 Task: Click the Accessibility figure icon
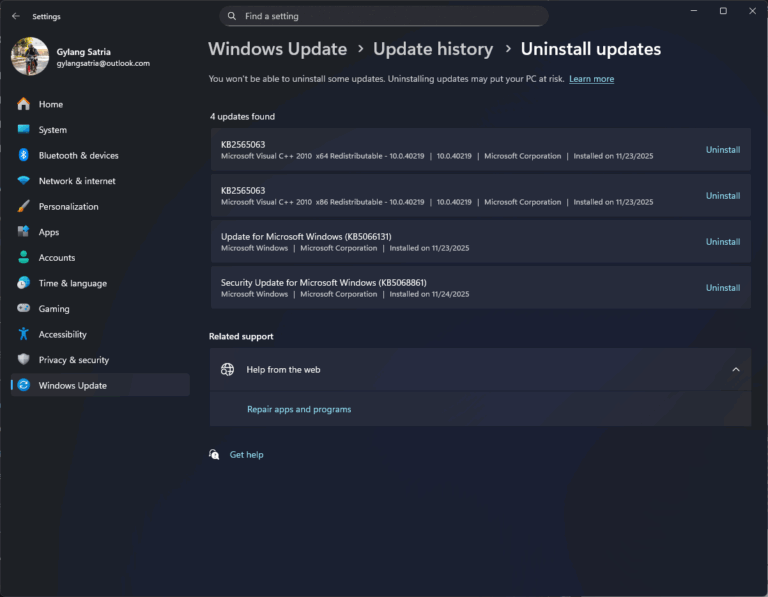click(23, 334)
